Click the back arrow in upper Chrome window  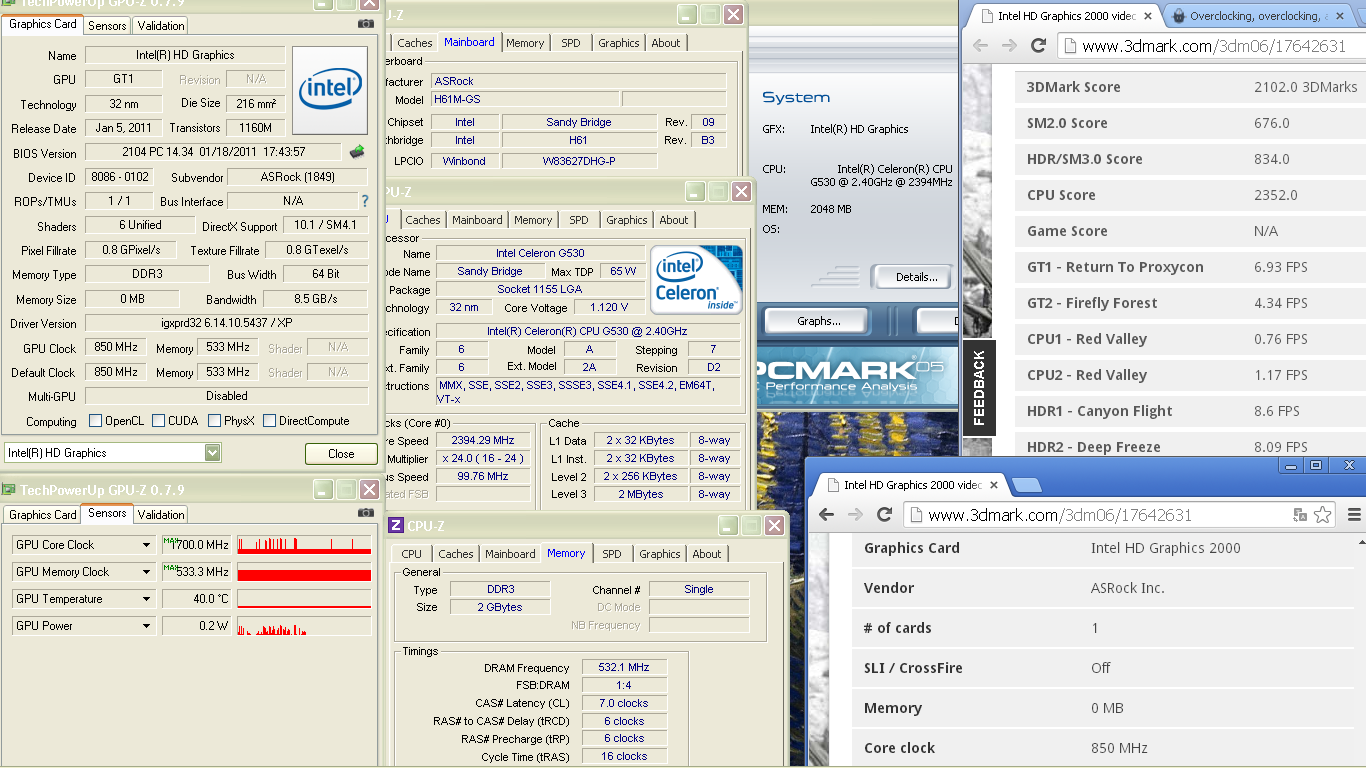[980, 45]
